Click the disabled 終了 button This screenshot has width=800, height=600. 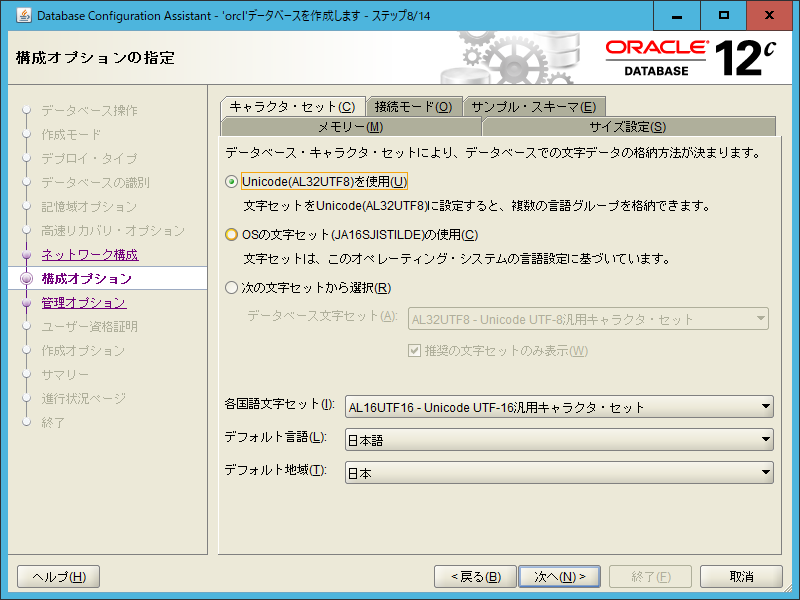(651, 577)
